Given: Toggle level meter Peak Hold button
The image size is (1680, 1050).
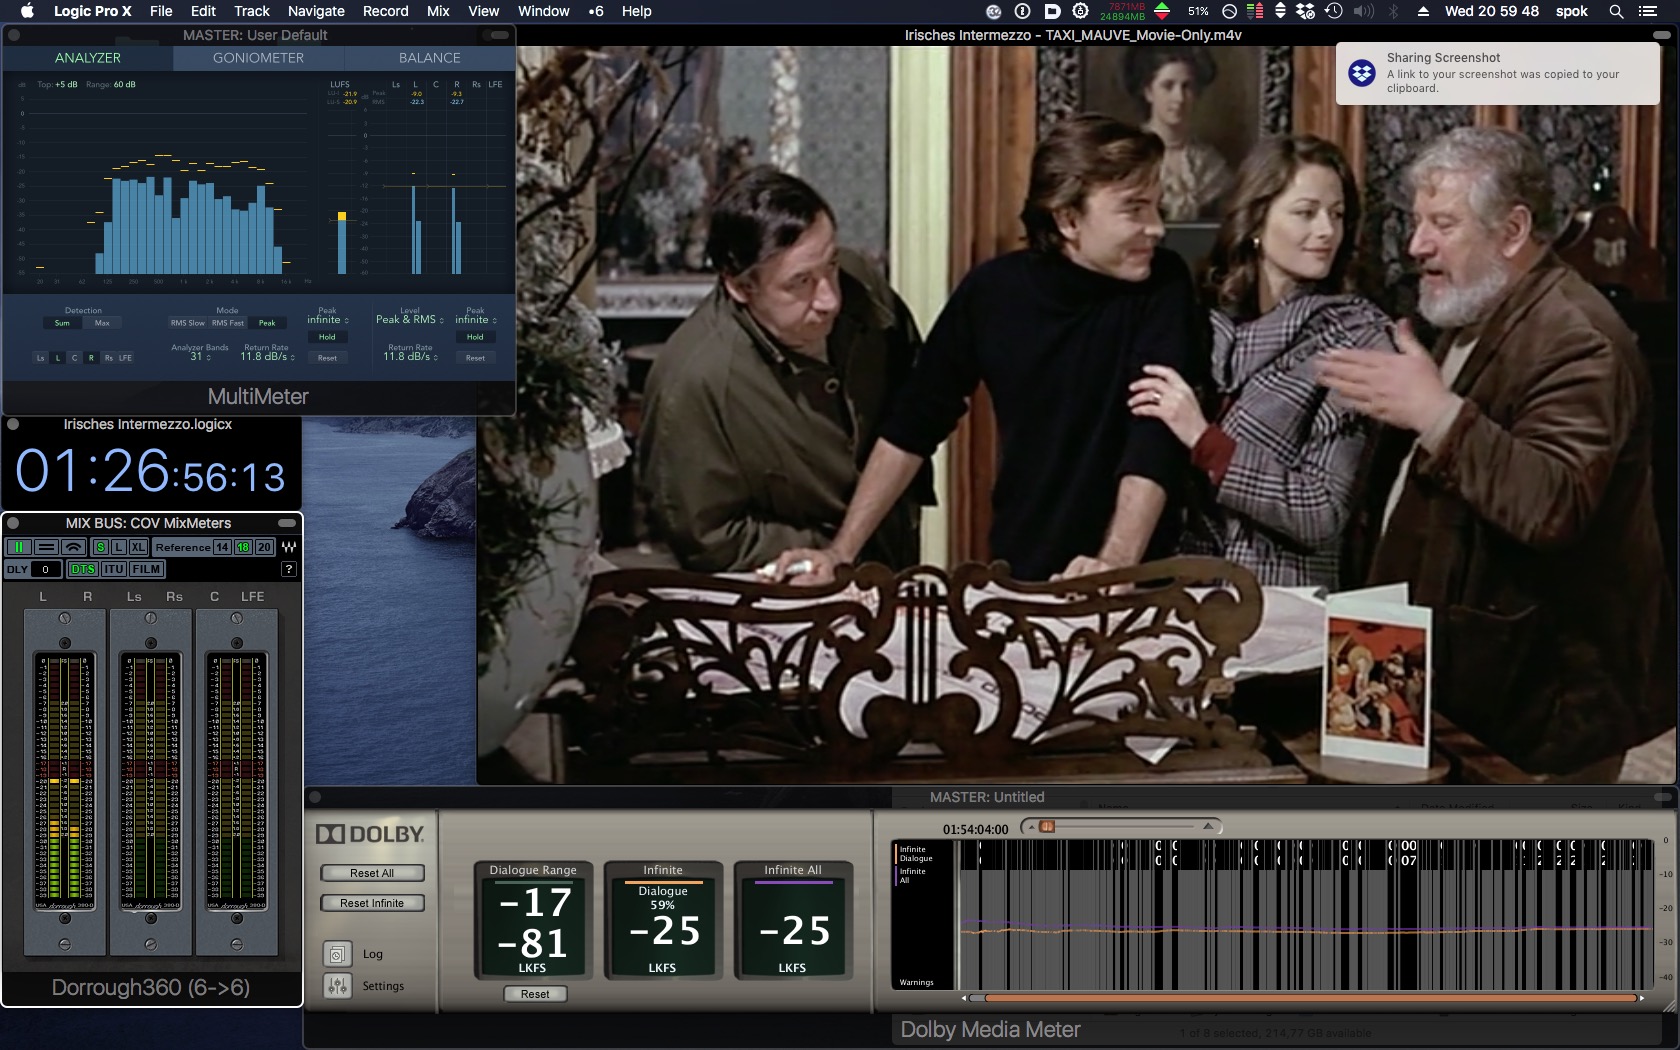Looking at the screenshot, I should (475, 337).
